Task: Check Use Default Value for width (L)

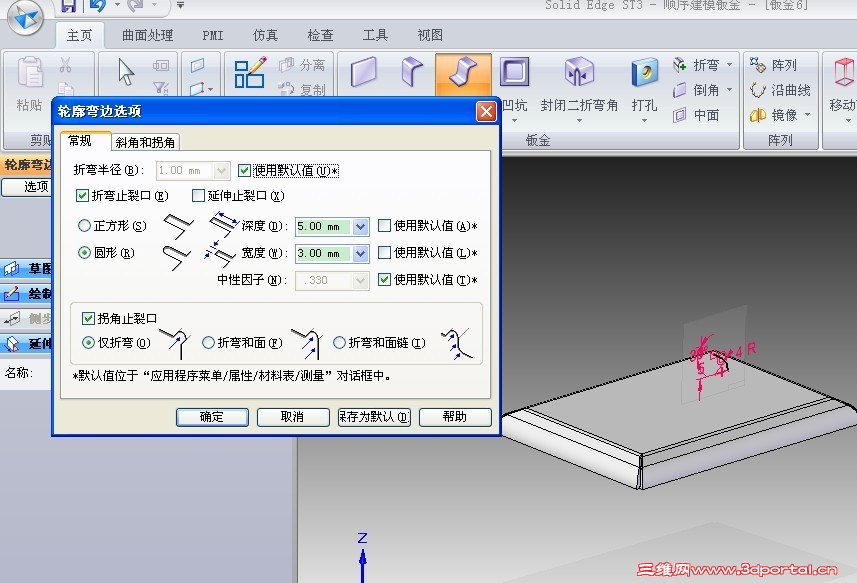Action: [384, 252]
